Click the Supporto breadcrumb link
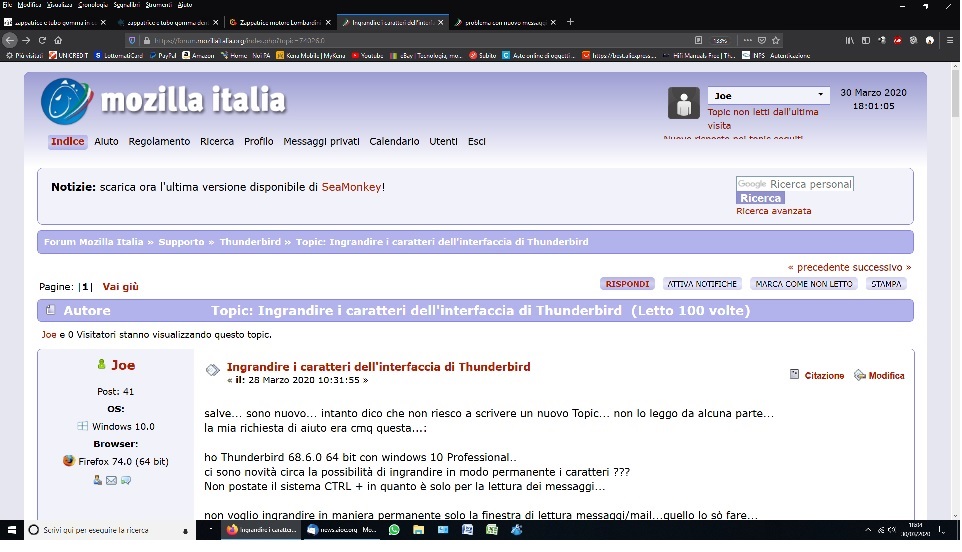The image size is (962, 552). tap(181, 242)
